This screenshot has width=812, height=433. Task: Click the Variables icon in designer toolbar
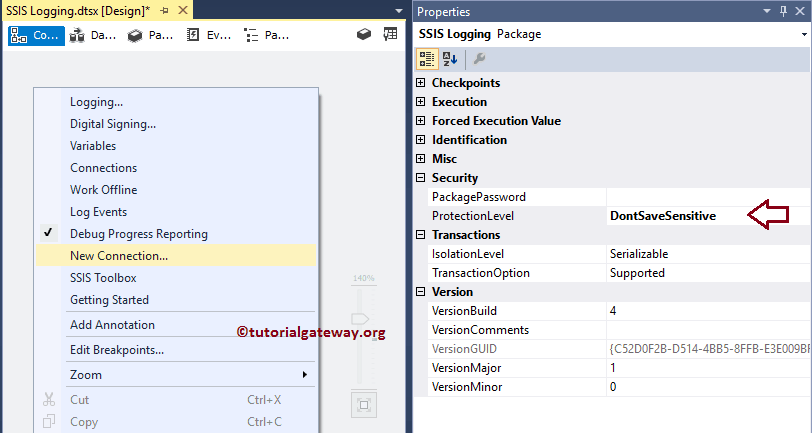point(390,35)
